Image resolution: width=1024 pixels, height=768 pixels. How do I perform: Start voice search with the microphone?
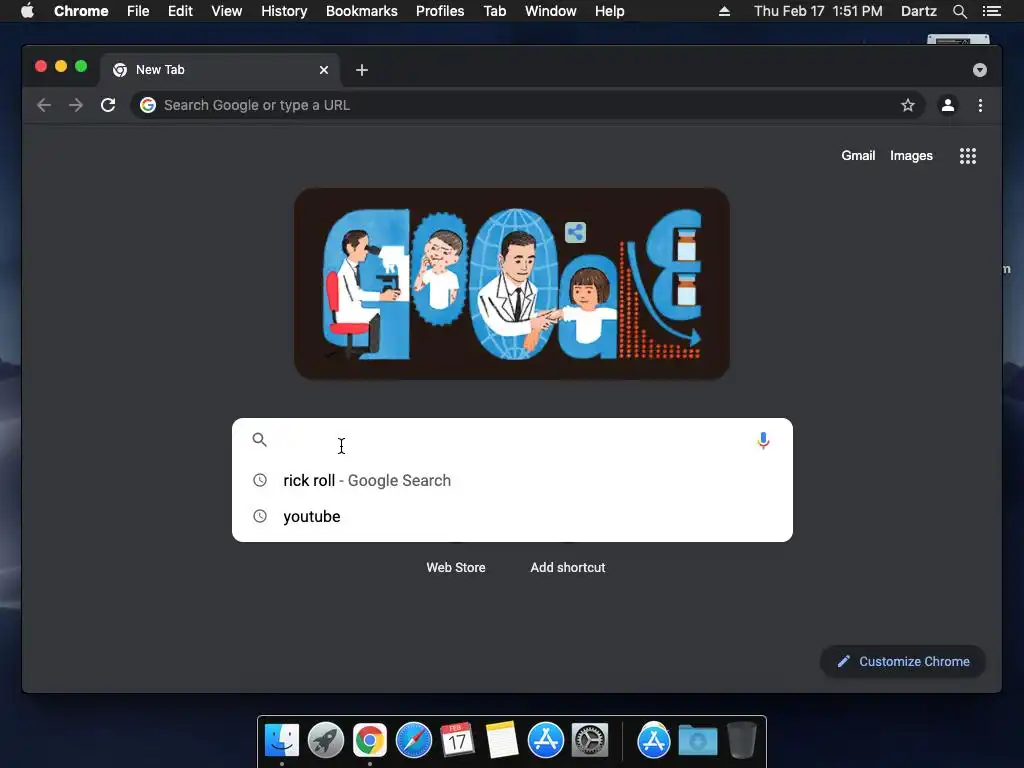[763, 441]
